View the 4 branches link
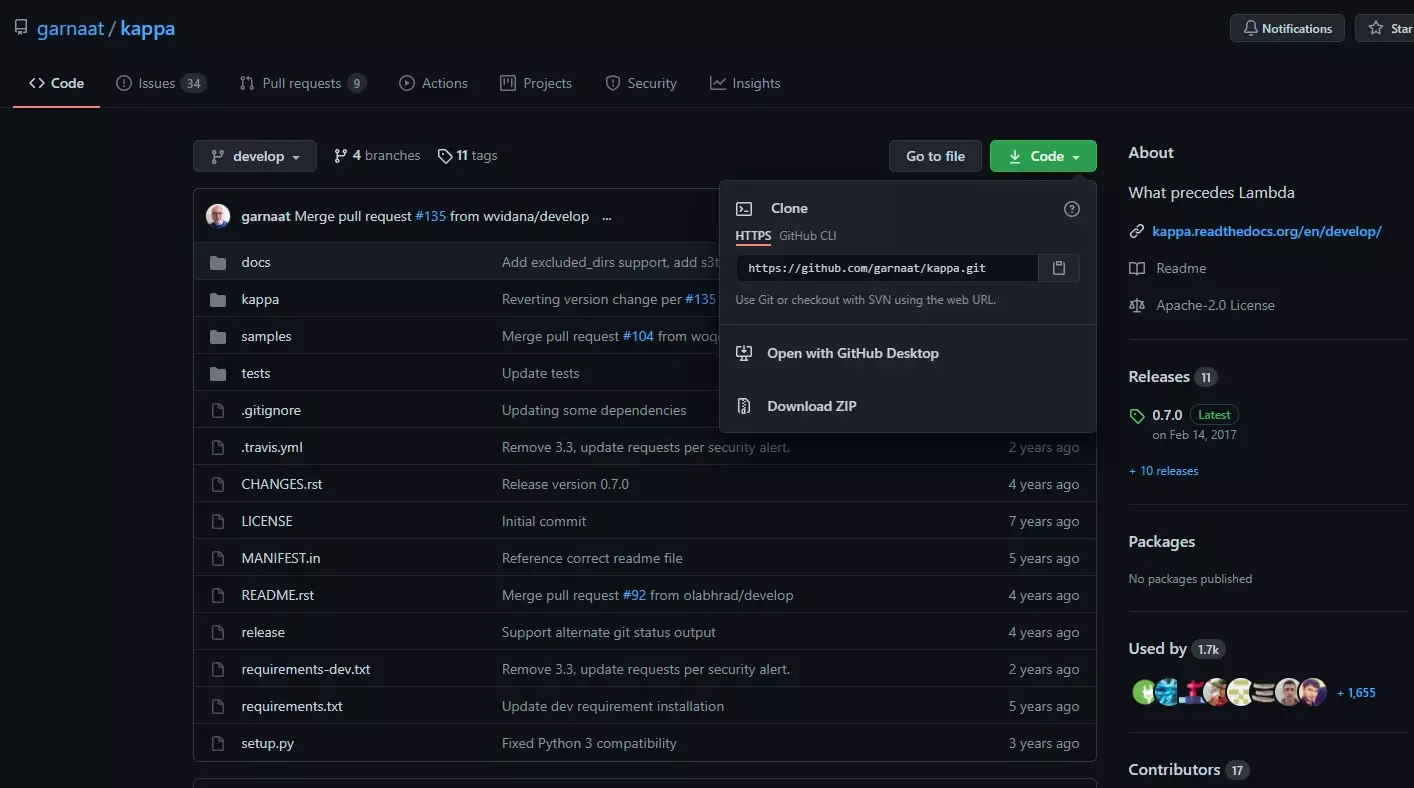The width and height of the screenshot is (1414, 788). [x=377, y=155]
